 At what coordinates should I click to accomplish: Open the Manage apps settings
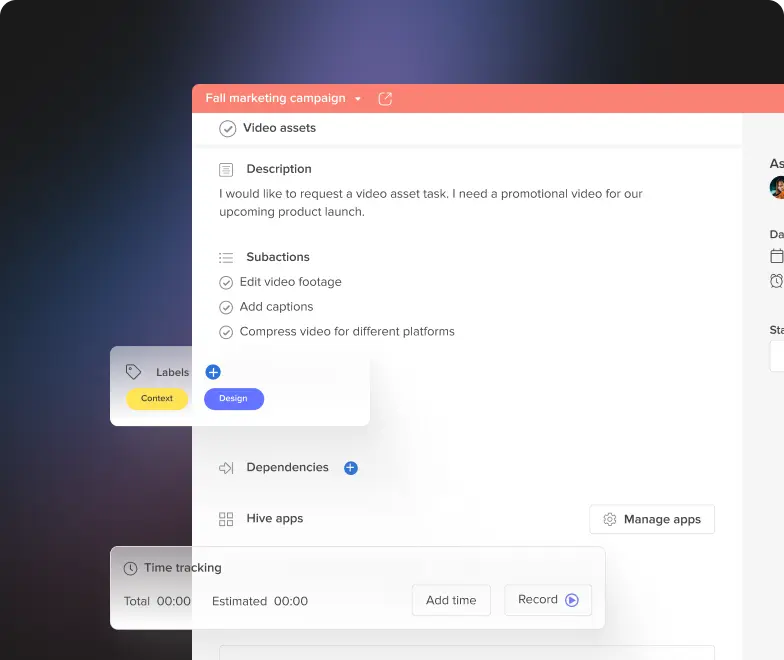pyautogui.click(x=652, y=519)
